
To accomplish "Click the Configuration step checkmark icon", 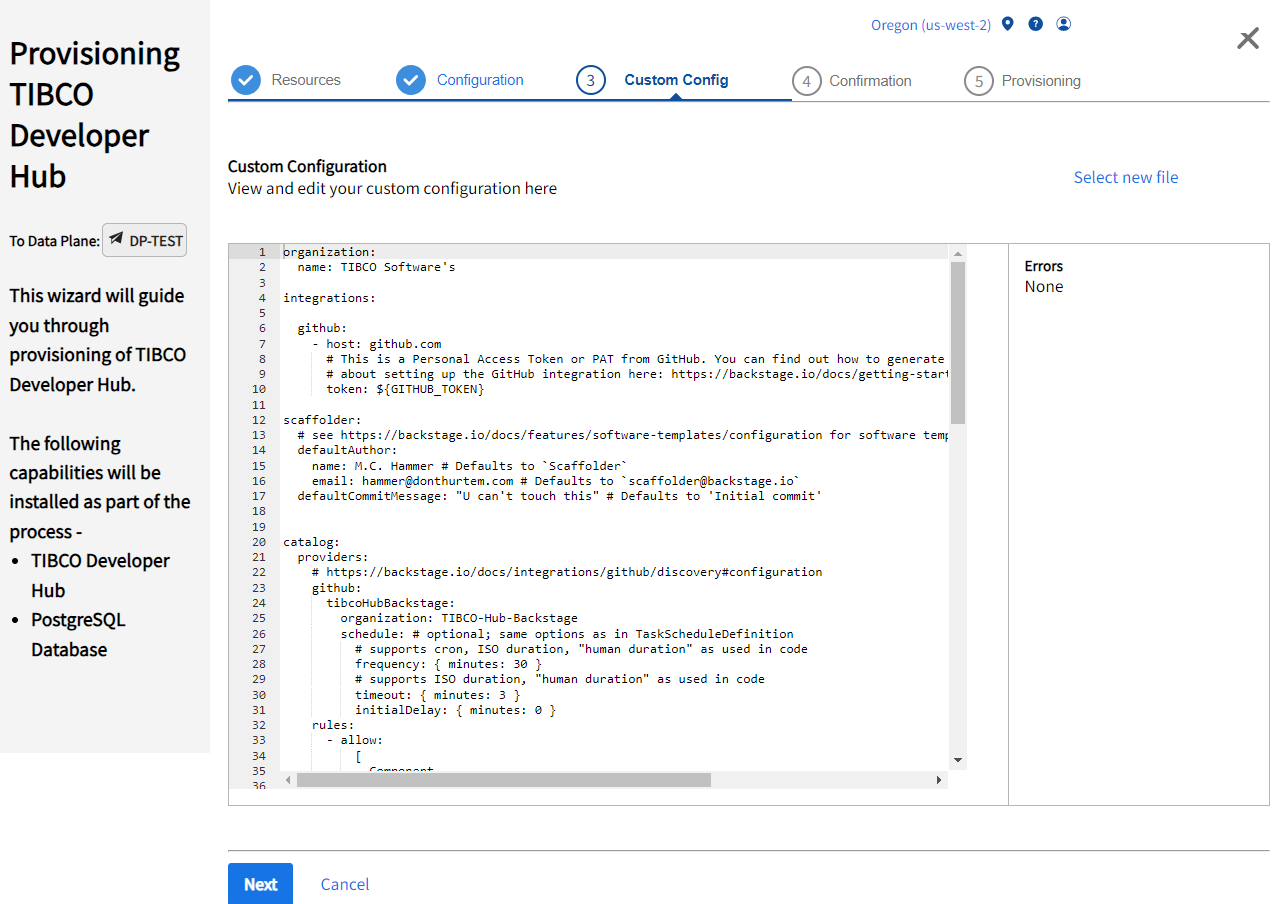I will pos(411,80).
